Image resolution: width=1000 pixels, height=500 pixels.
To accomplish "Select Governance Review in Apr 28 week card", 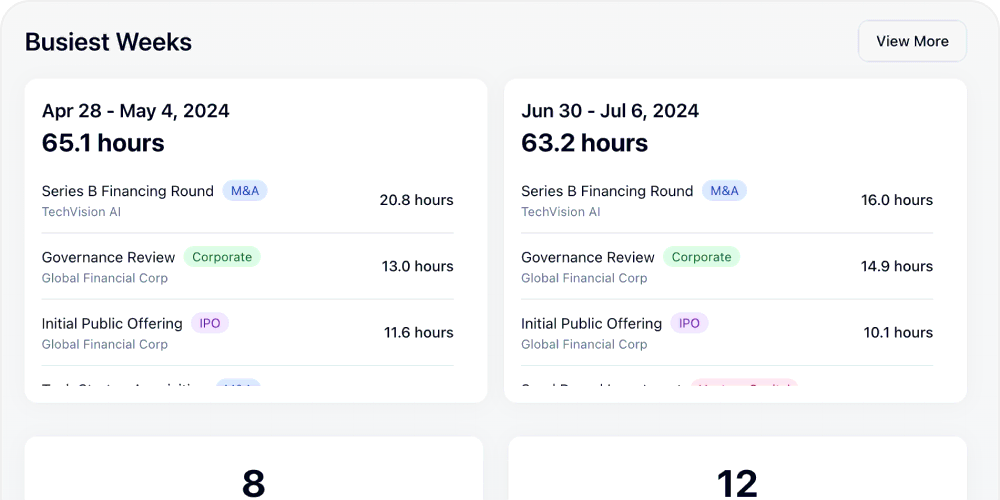I will pyautogui.click(x=108, y=257).
